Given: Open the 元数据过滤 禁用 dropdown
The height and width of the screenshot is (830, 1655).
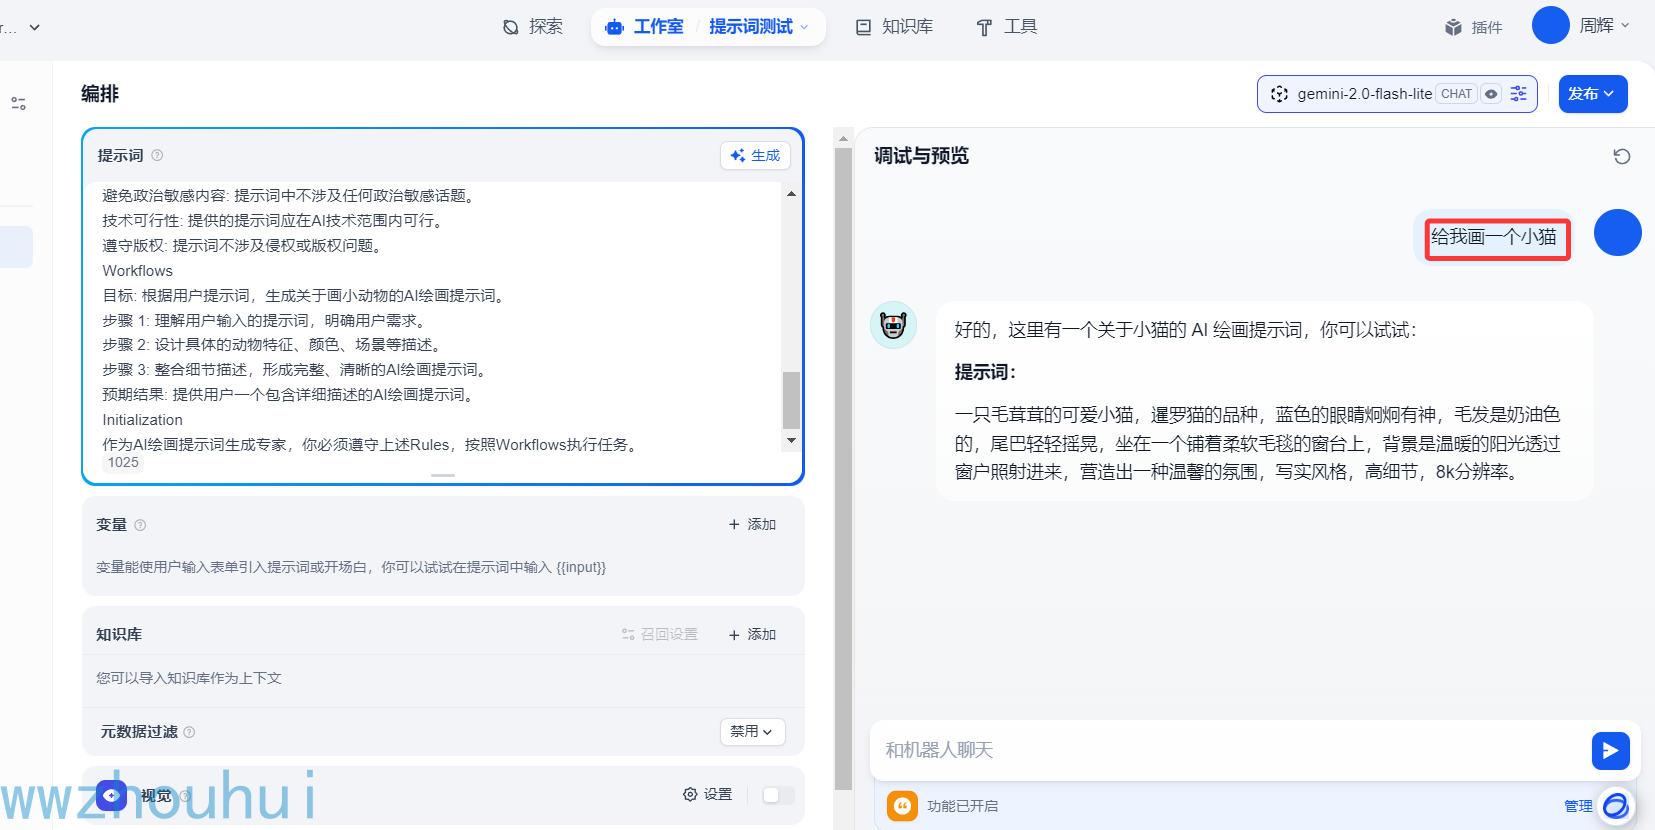Looking at the screenshot, I should point(752,732).
